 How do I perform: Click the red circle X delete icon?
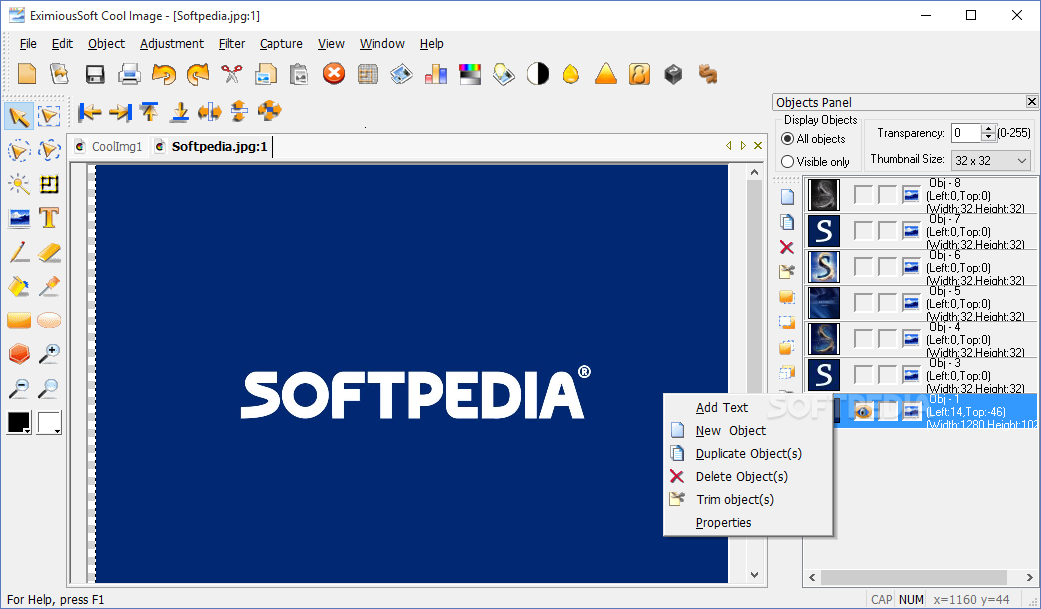[334, 73]
